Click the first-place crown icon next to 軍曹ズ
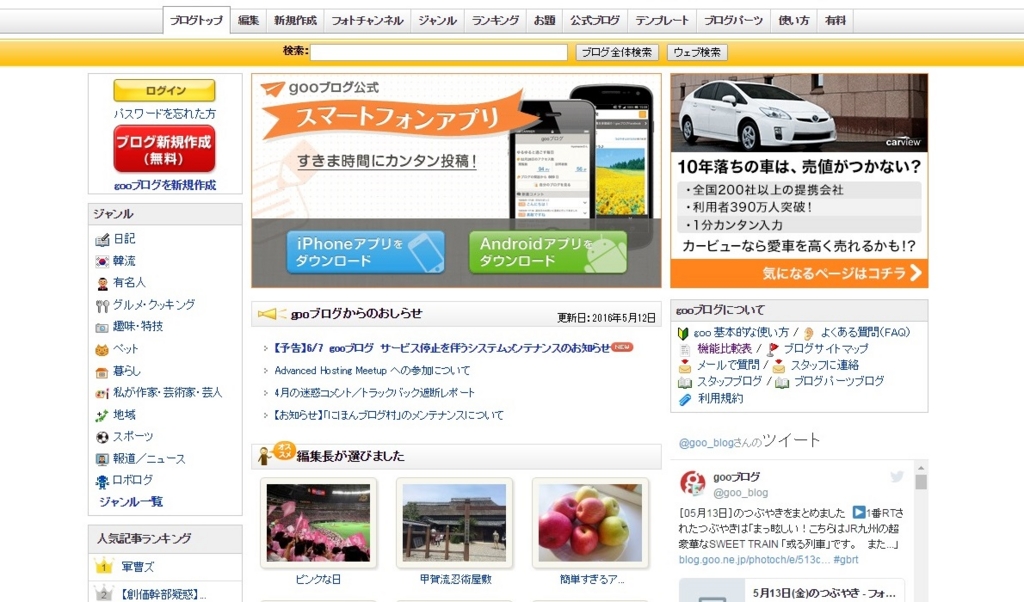Image resolution: width=1024 pixels, height=602 pixels. point(103,565)
